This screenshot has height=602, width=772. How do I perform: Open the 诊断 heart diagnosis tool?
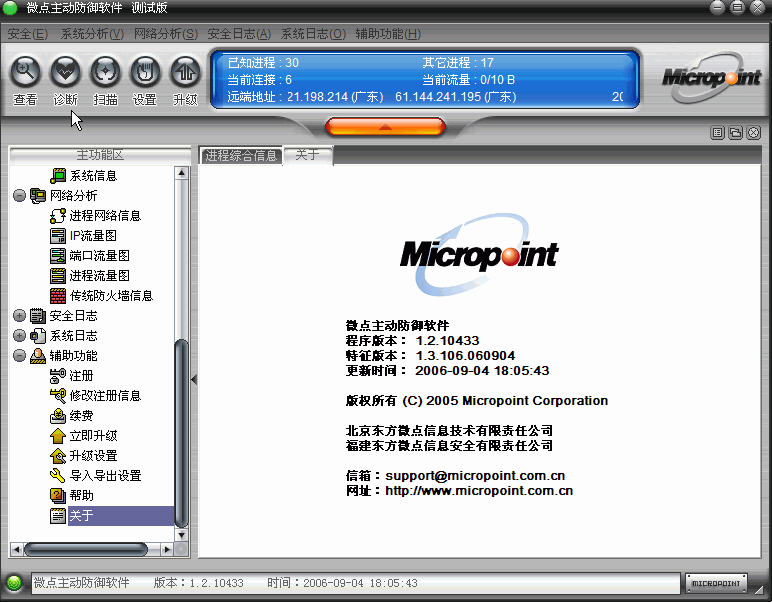tap(65, 72)
